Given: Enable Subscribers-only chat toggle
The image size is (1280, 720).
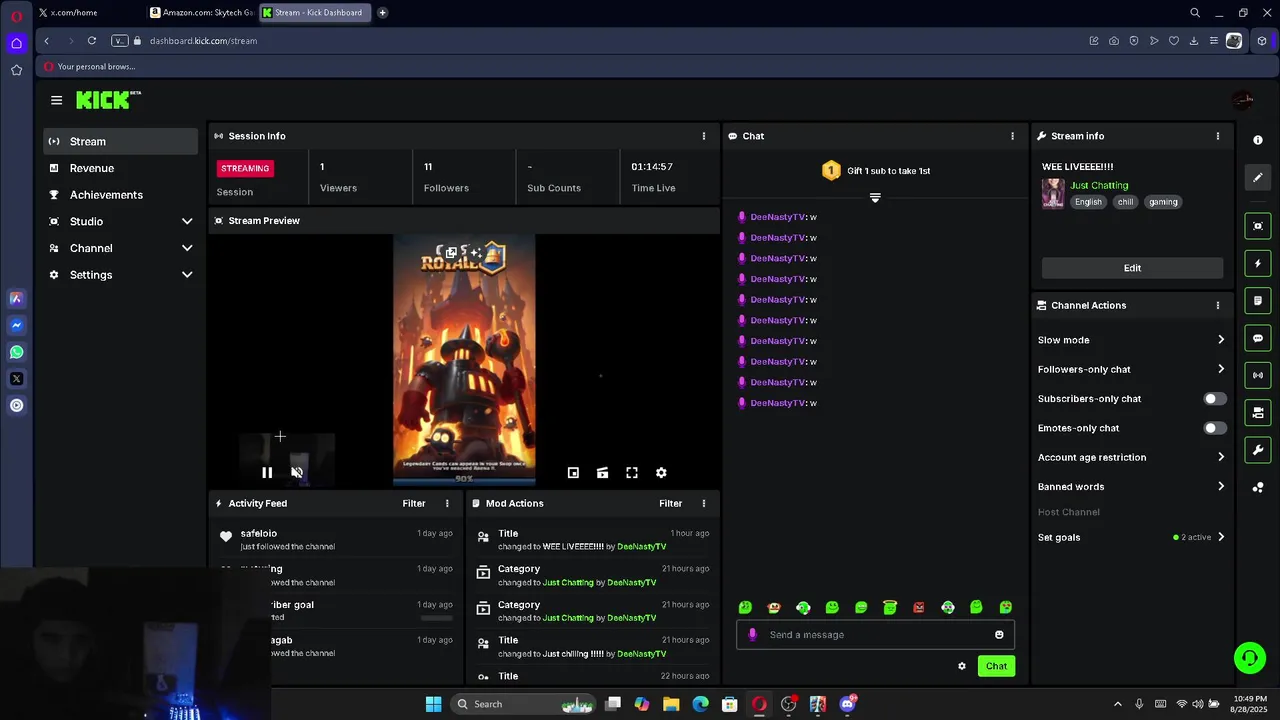Looking at the screenshot, I should [x=1214, y=399].
